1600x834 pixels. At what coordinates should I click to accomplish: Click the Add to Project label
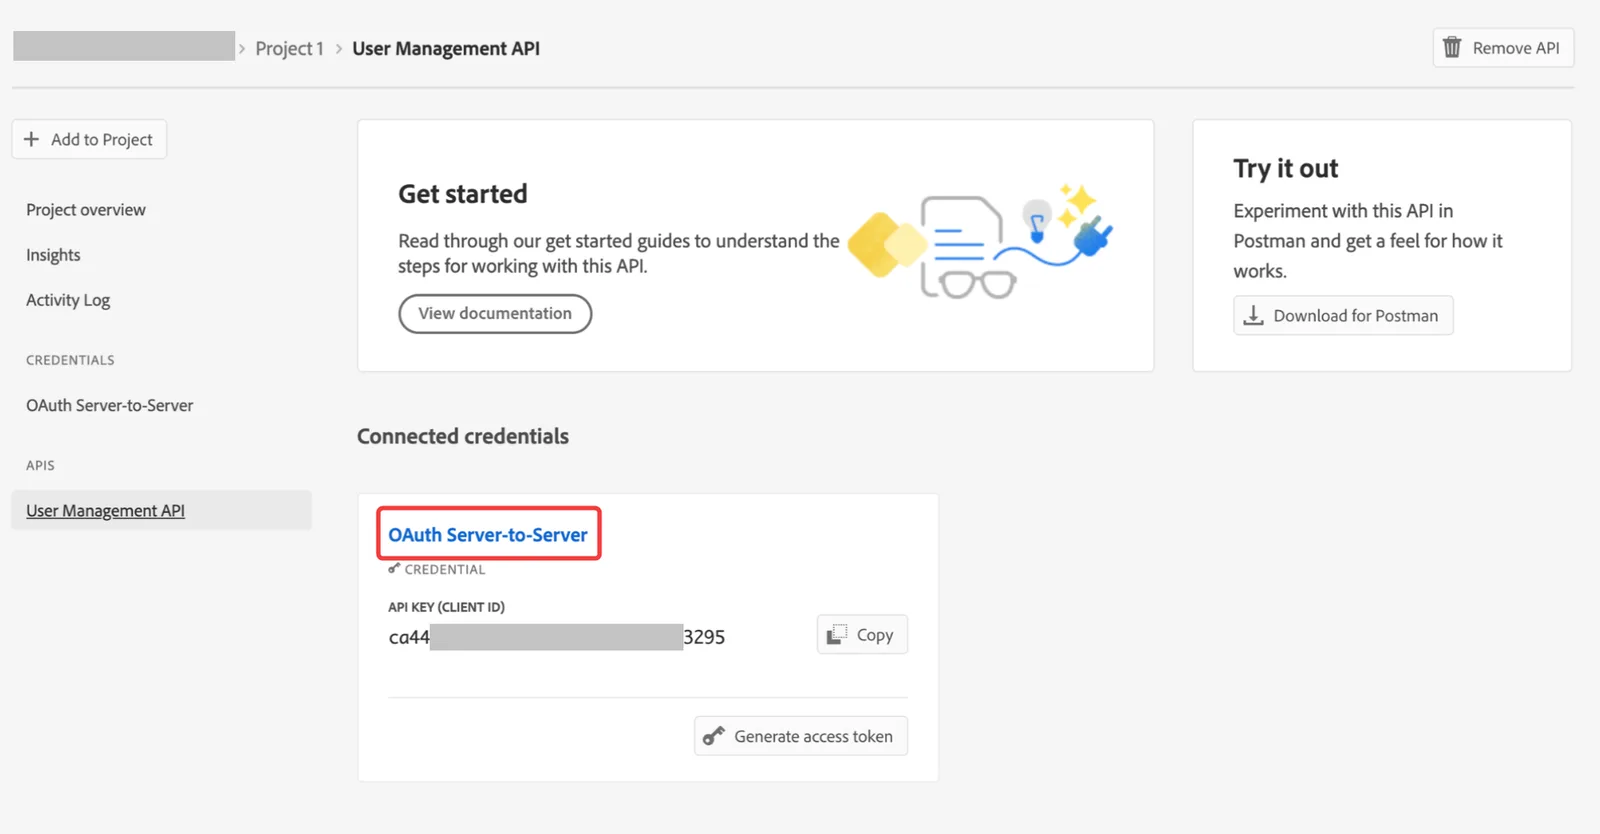point(102,140)
